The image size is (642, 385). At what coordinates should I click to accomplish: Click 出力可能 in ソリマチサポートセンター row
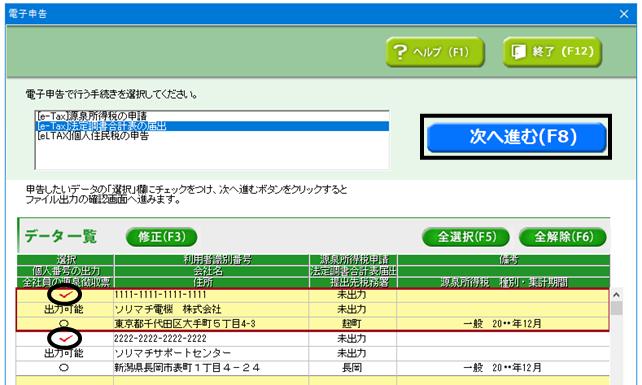pyautogui.click(x=64, y=353)
